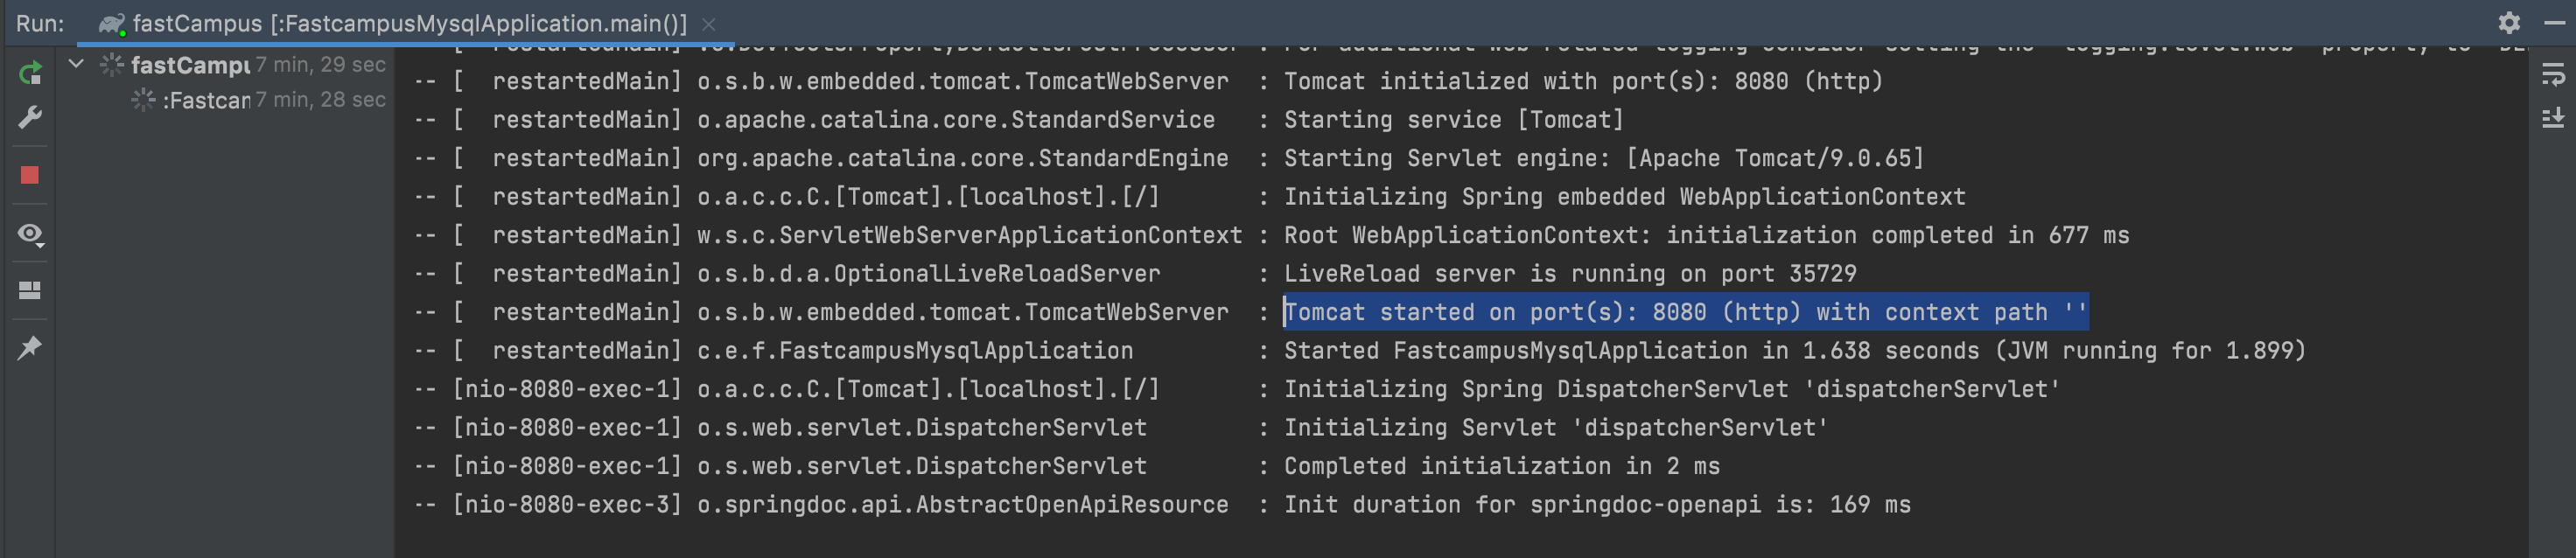Click 'o.s.b.d.a.OptionalLiveReloadServer' logger name
Viewport: 2576px width, 558px height.
[929, 274]
